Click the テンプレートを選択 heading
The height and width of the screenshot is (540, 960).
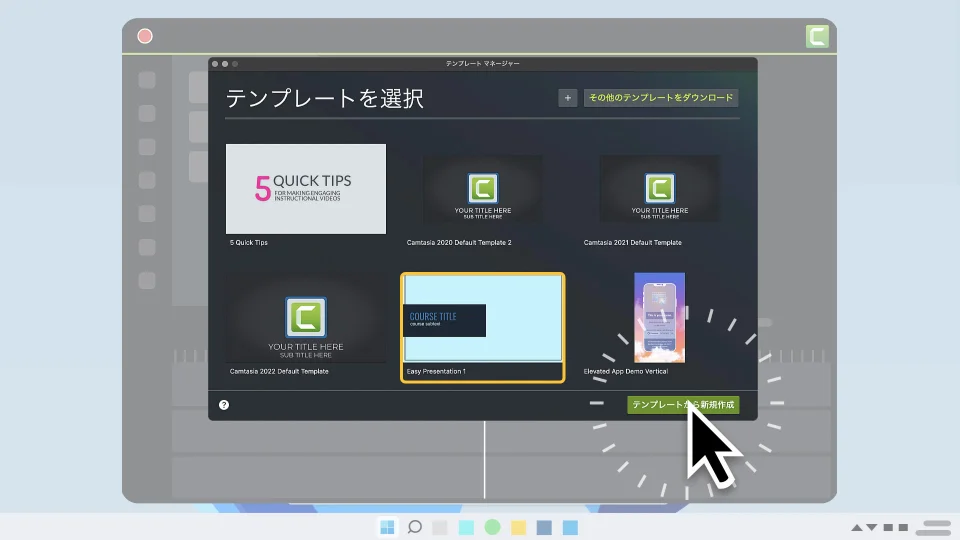324,98
